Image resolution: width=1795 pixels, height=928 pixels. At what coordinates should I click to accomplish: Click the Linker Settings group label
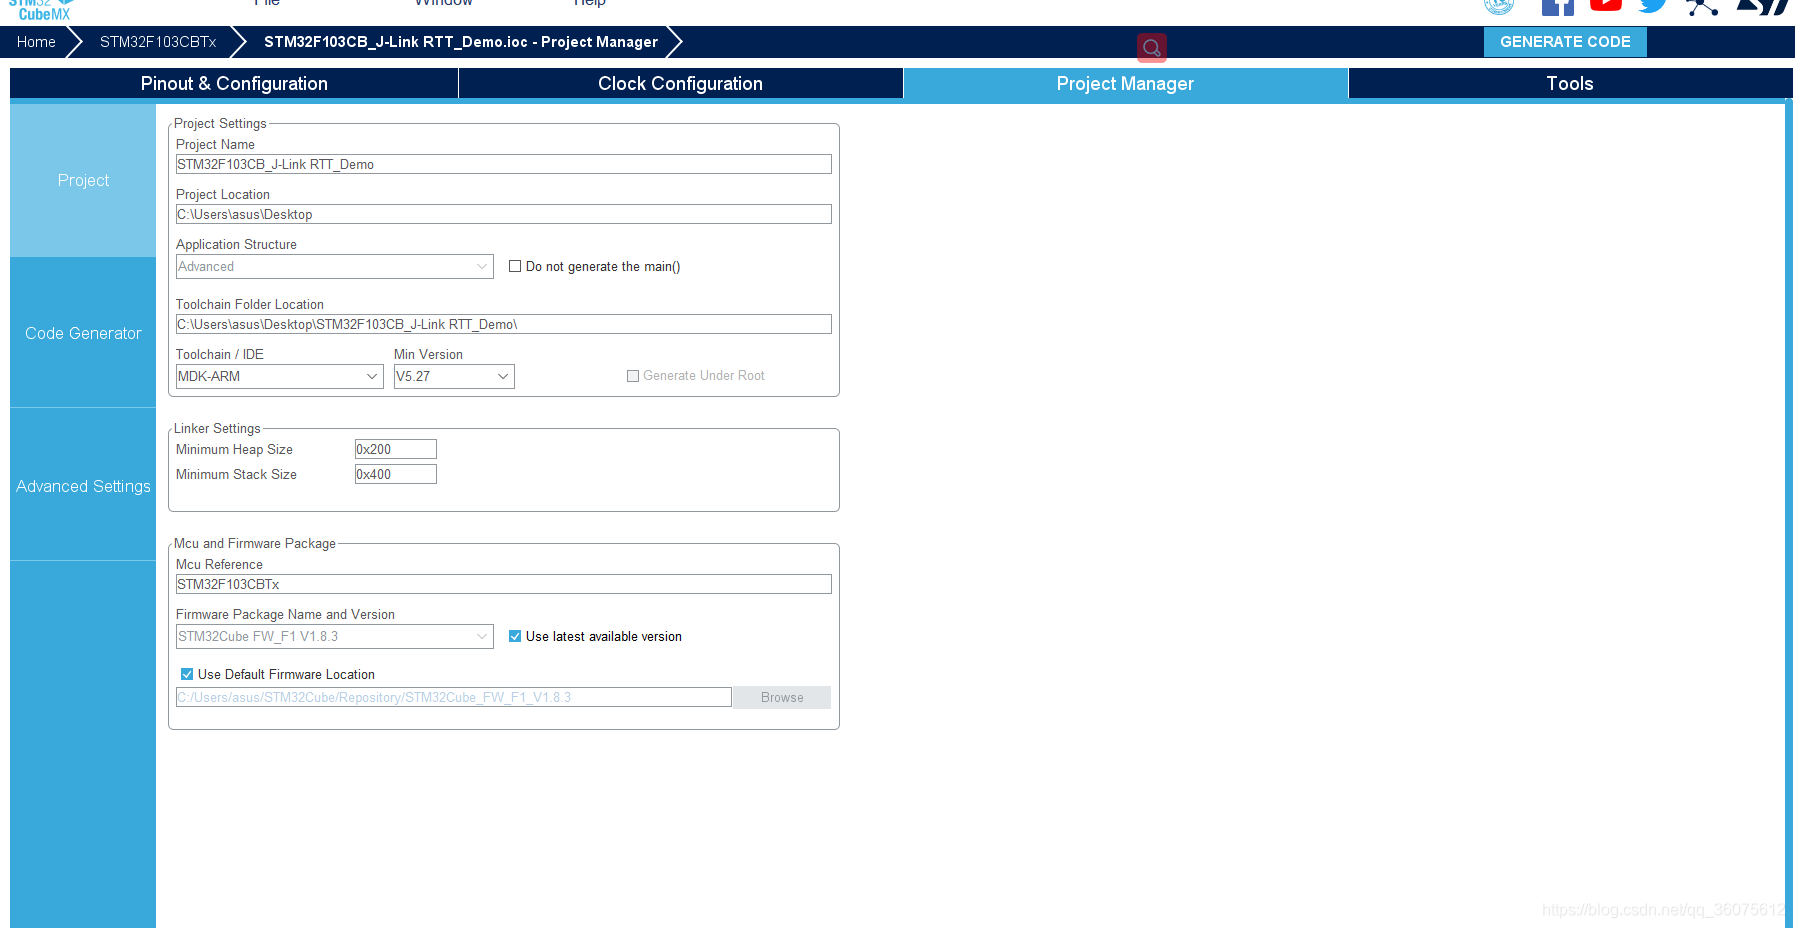217,428
